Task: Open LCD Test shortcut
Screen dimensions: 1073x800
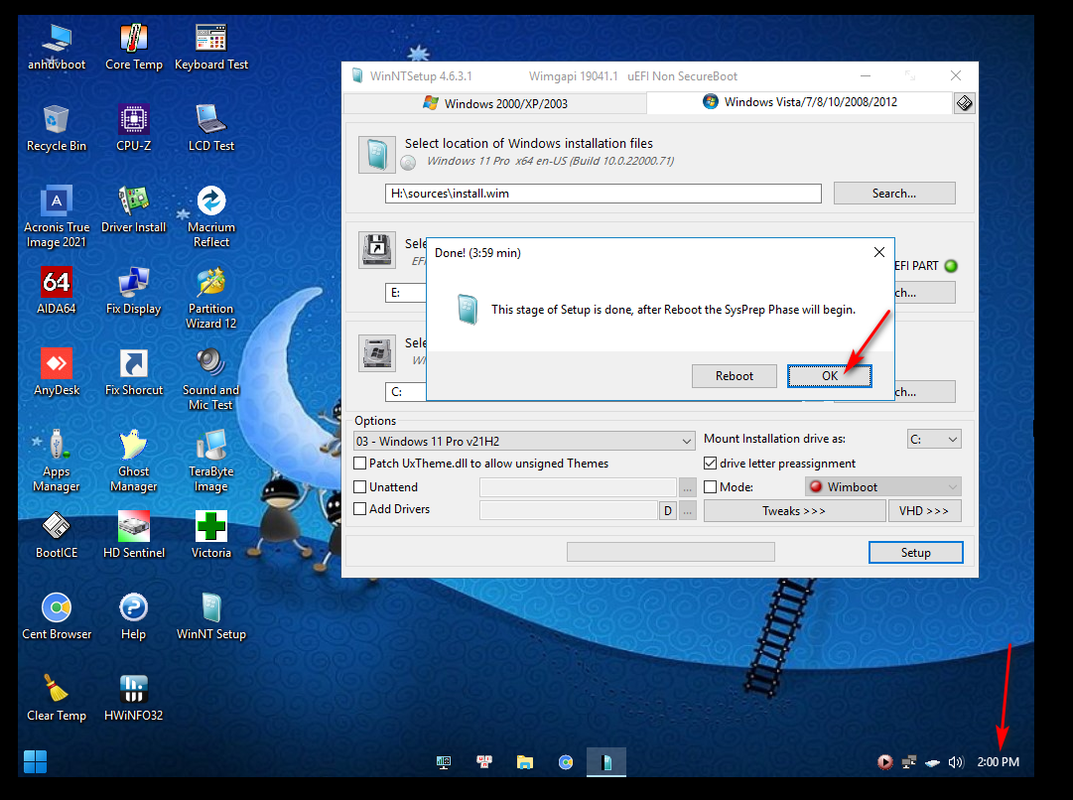Action: tap(211, 127)
